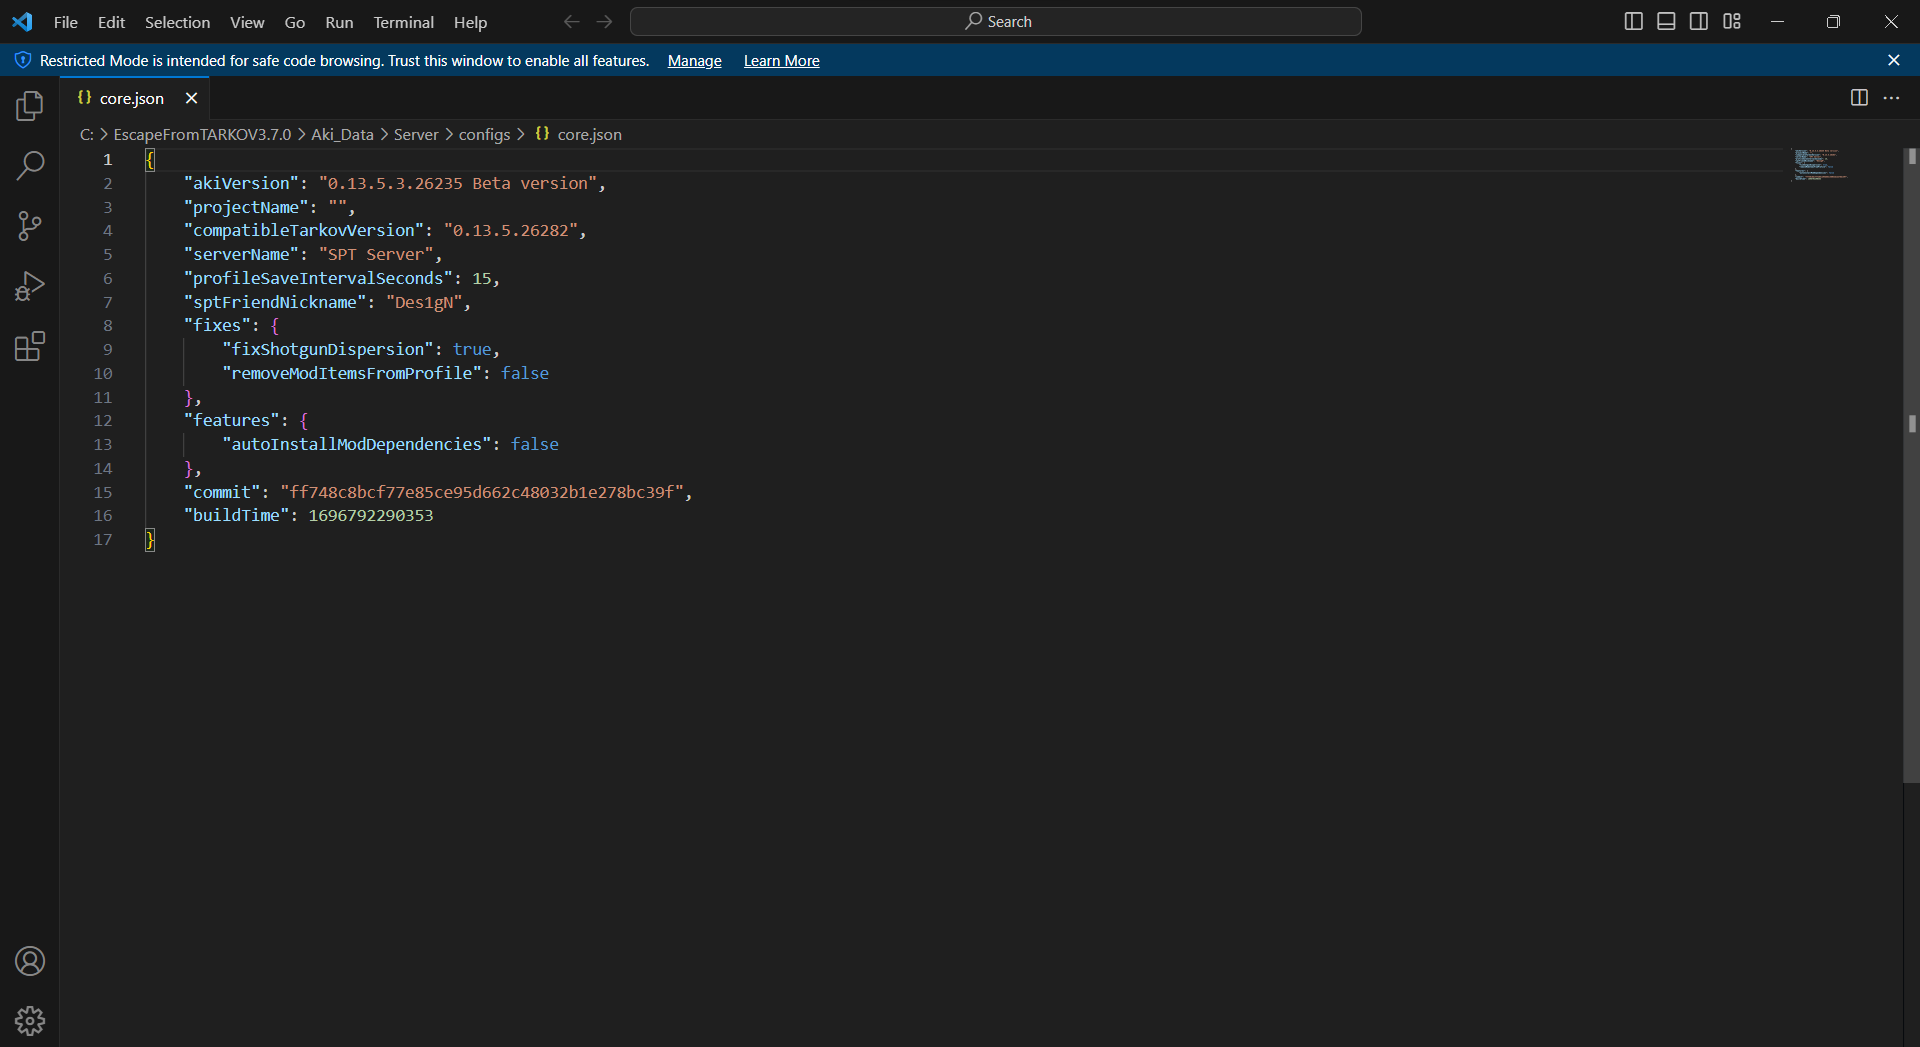Viewport: 1920px width, 1047px height.
Task: Select the core.json breadcrumb
Action: 589,134
